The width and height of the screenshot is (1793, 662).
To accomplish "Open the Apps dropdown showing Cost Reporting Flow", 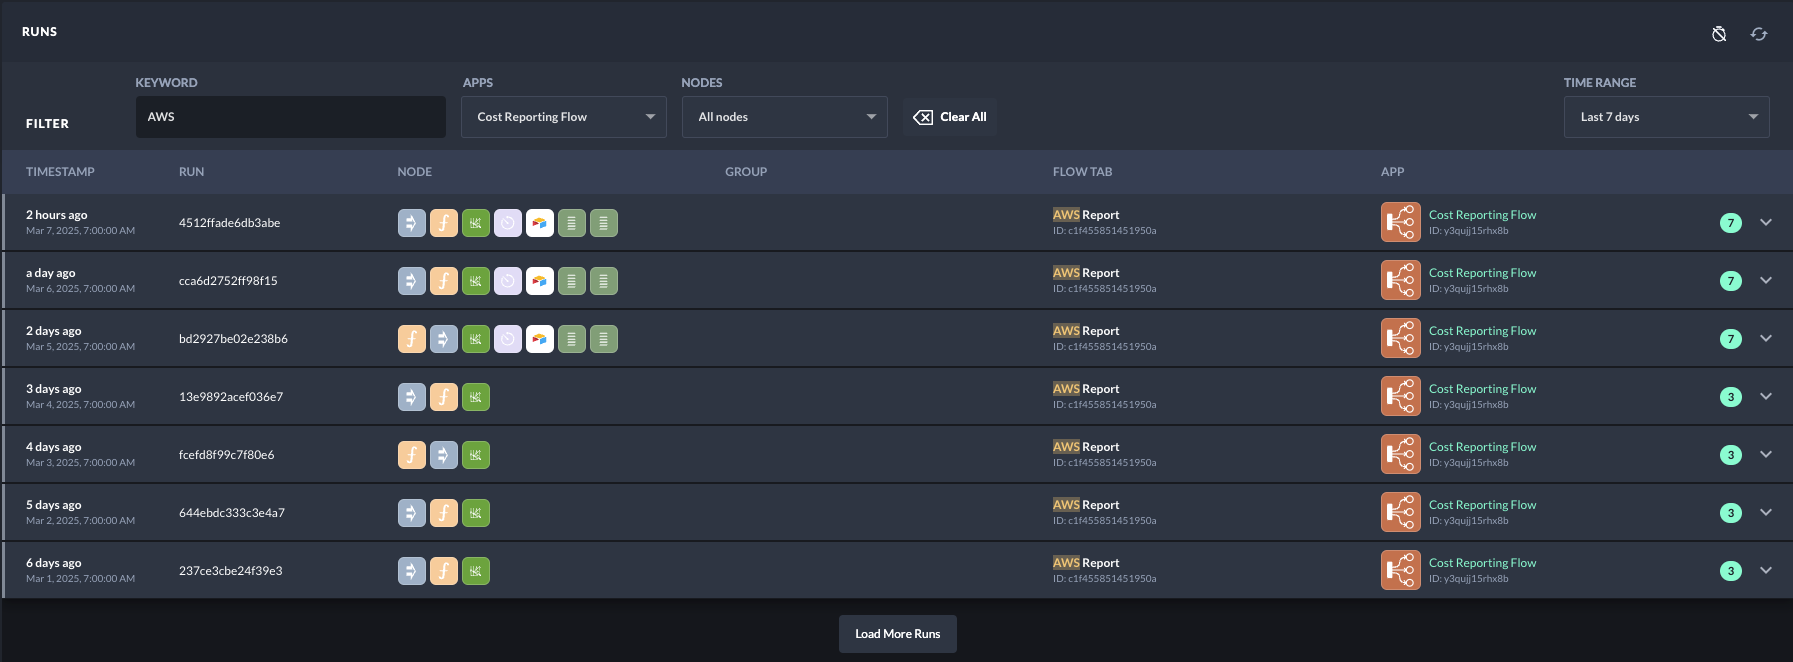I will point(564,117).
